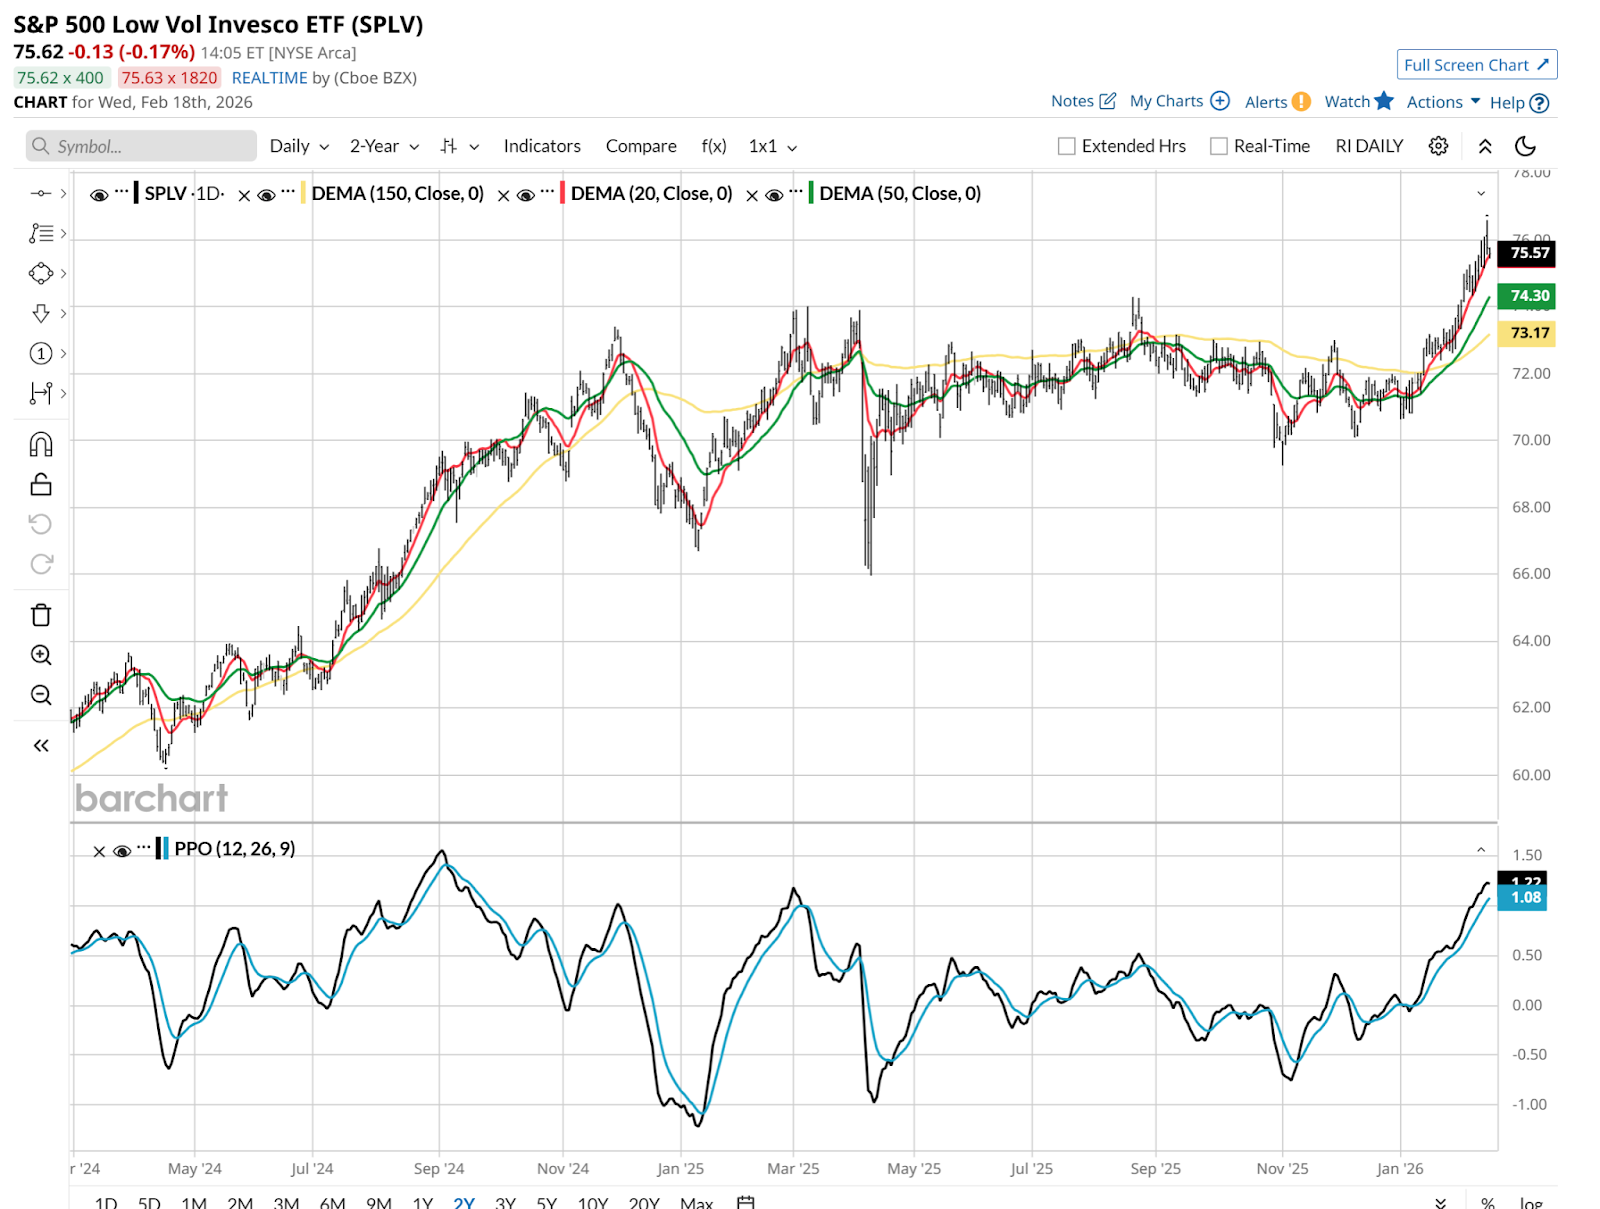Collapse the main chart legend chevron

(x=1481, y=193)
